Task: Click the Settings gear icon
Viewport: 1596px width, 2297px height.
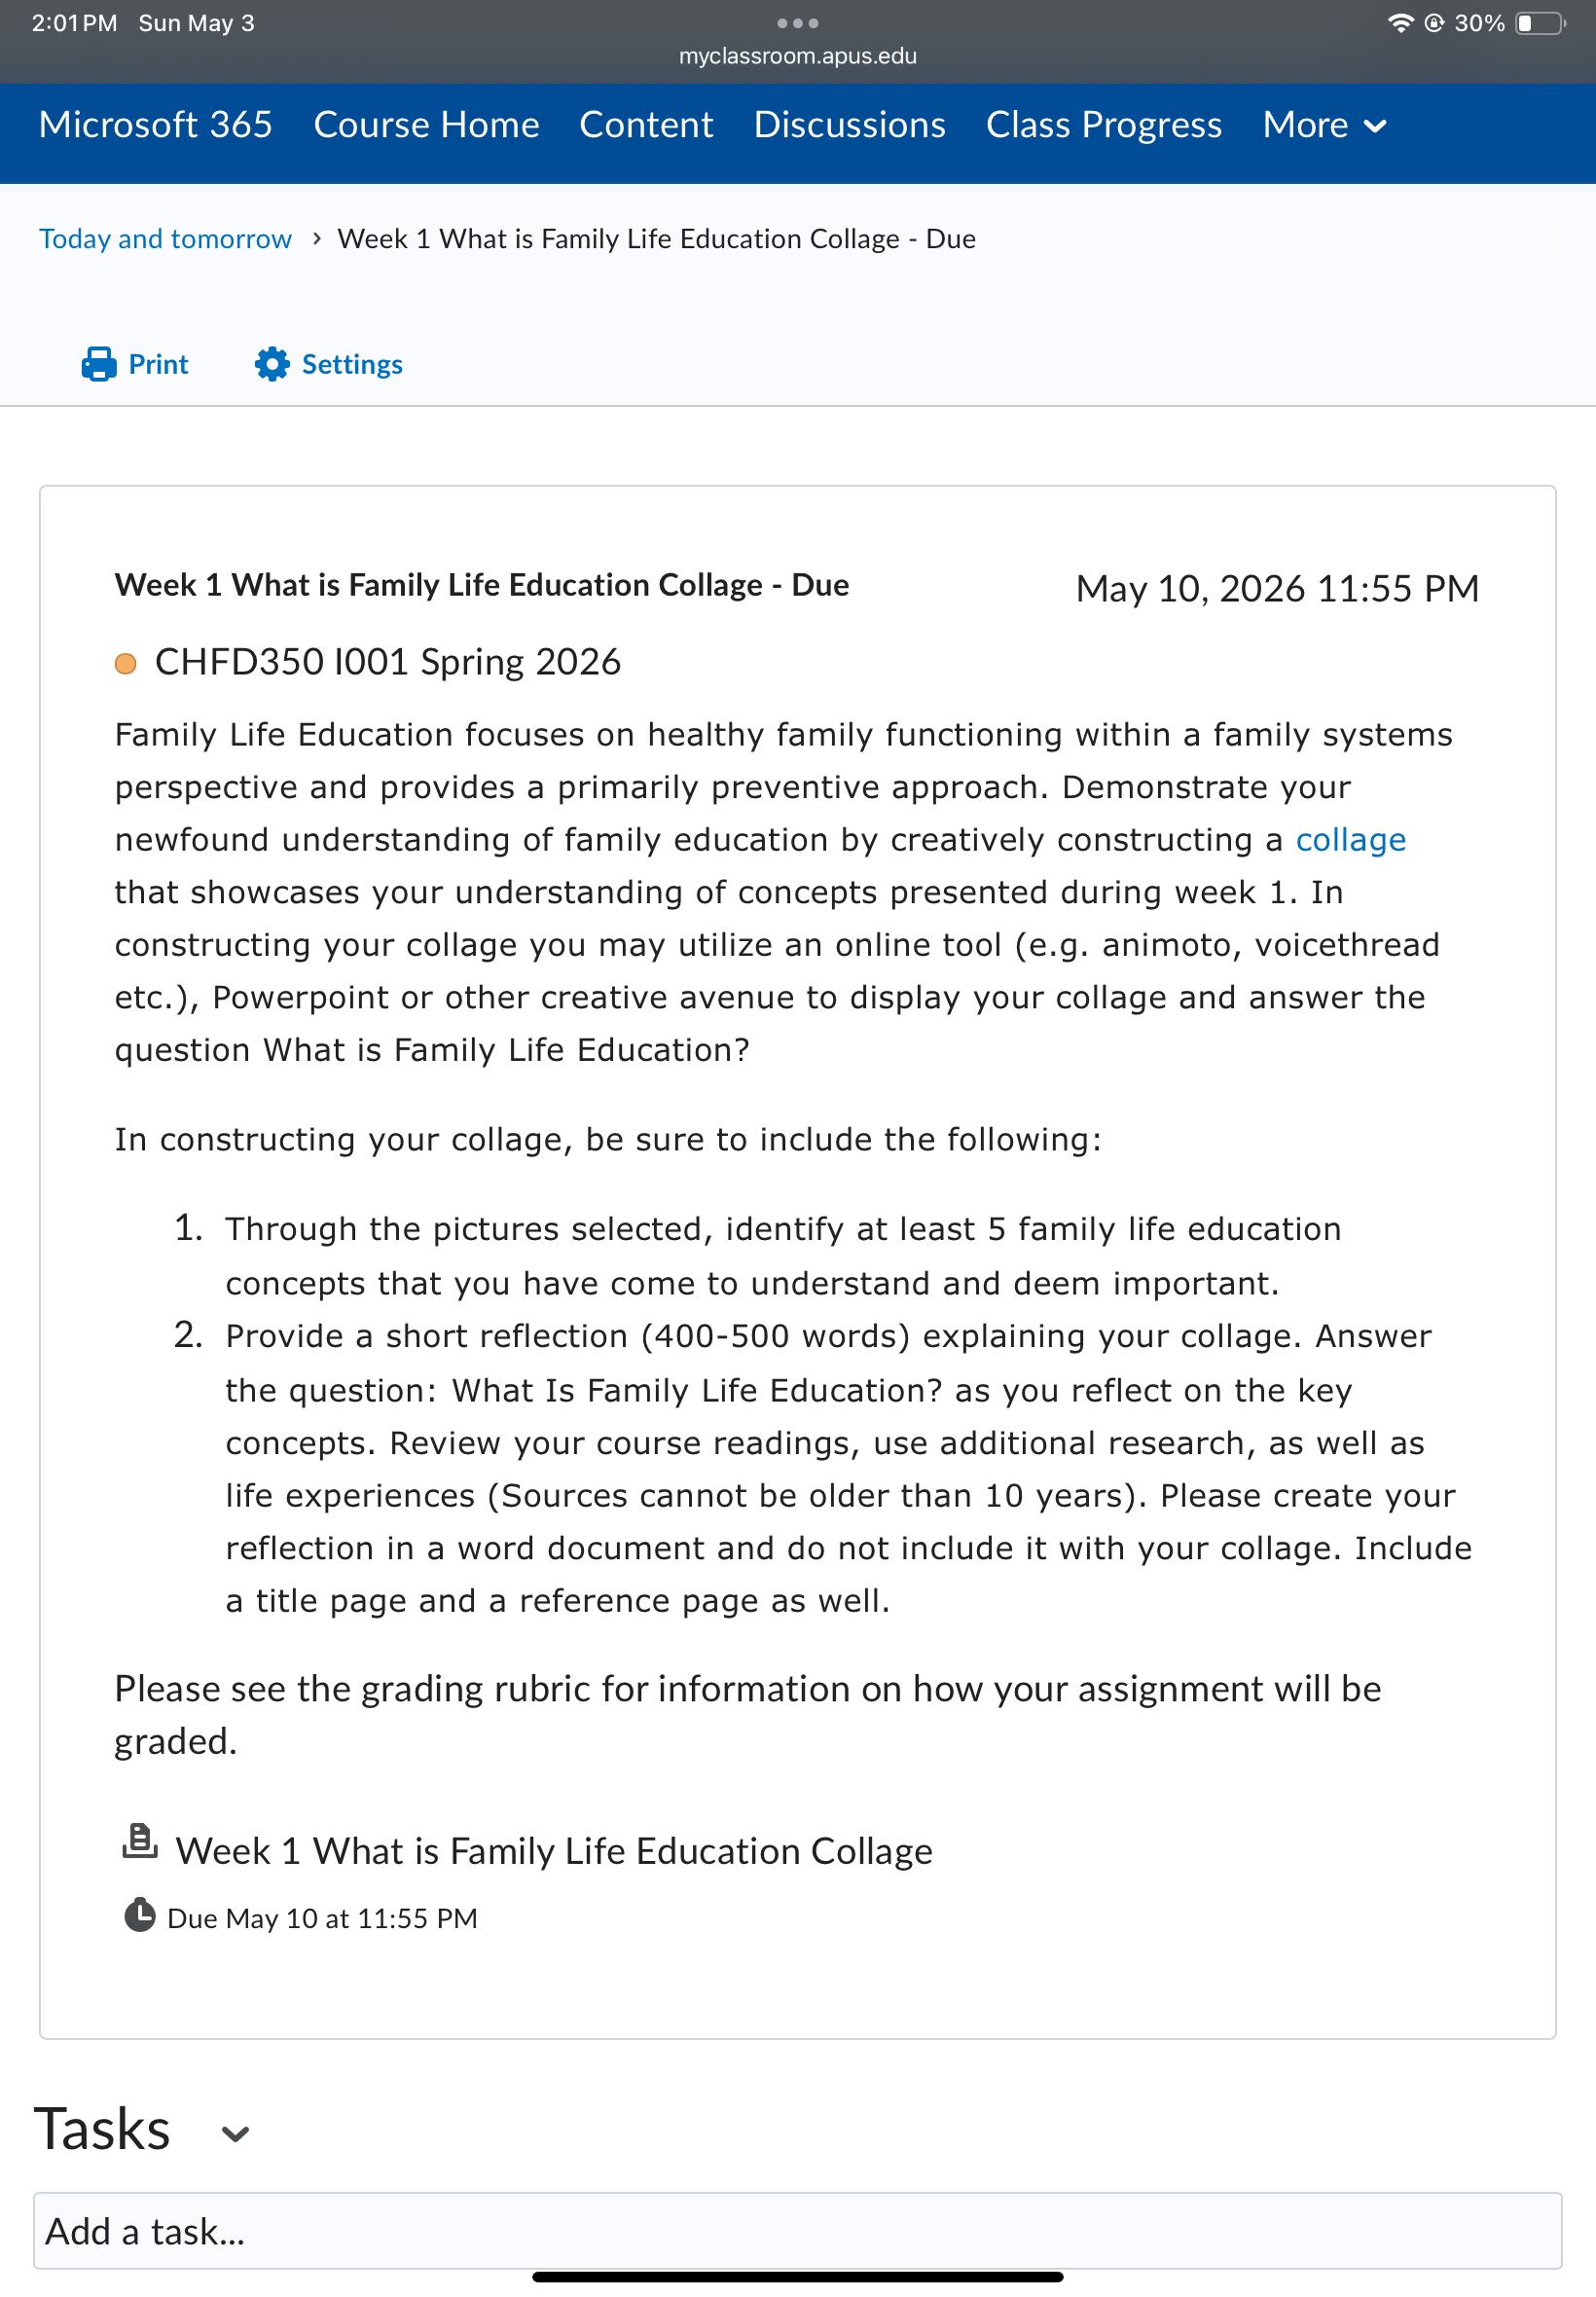Action: coord(272,364)
